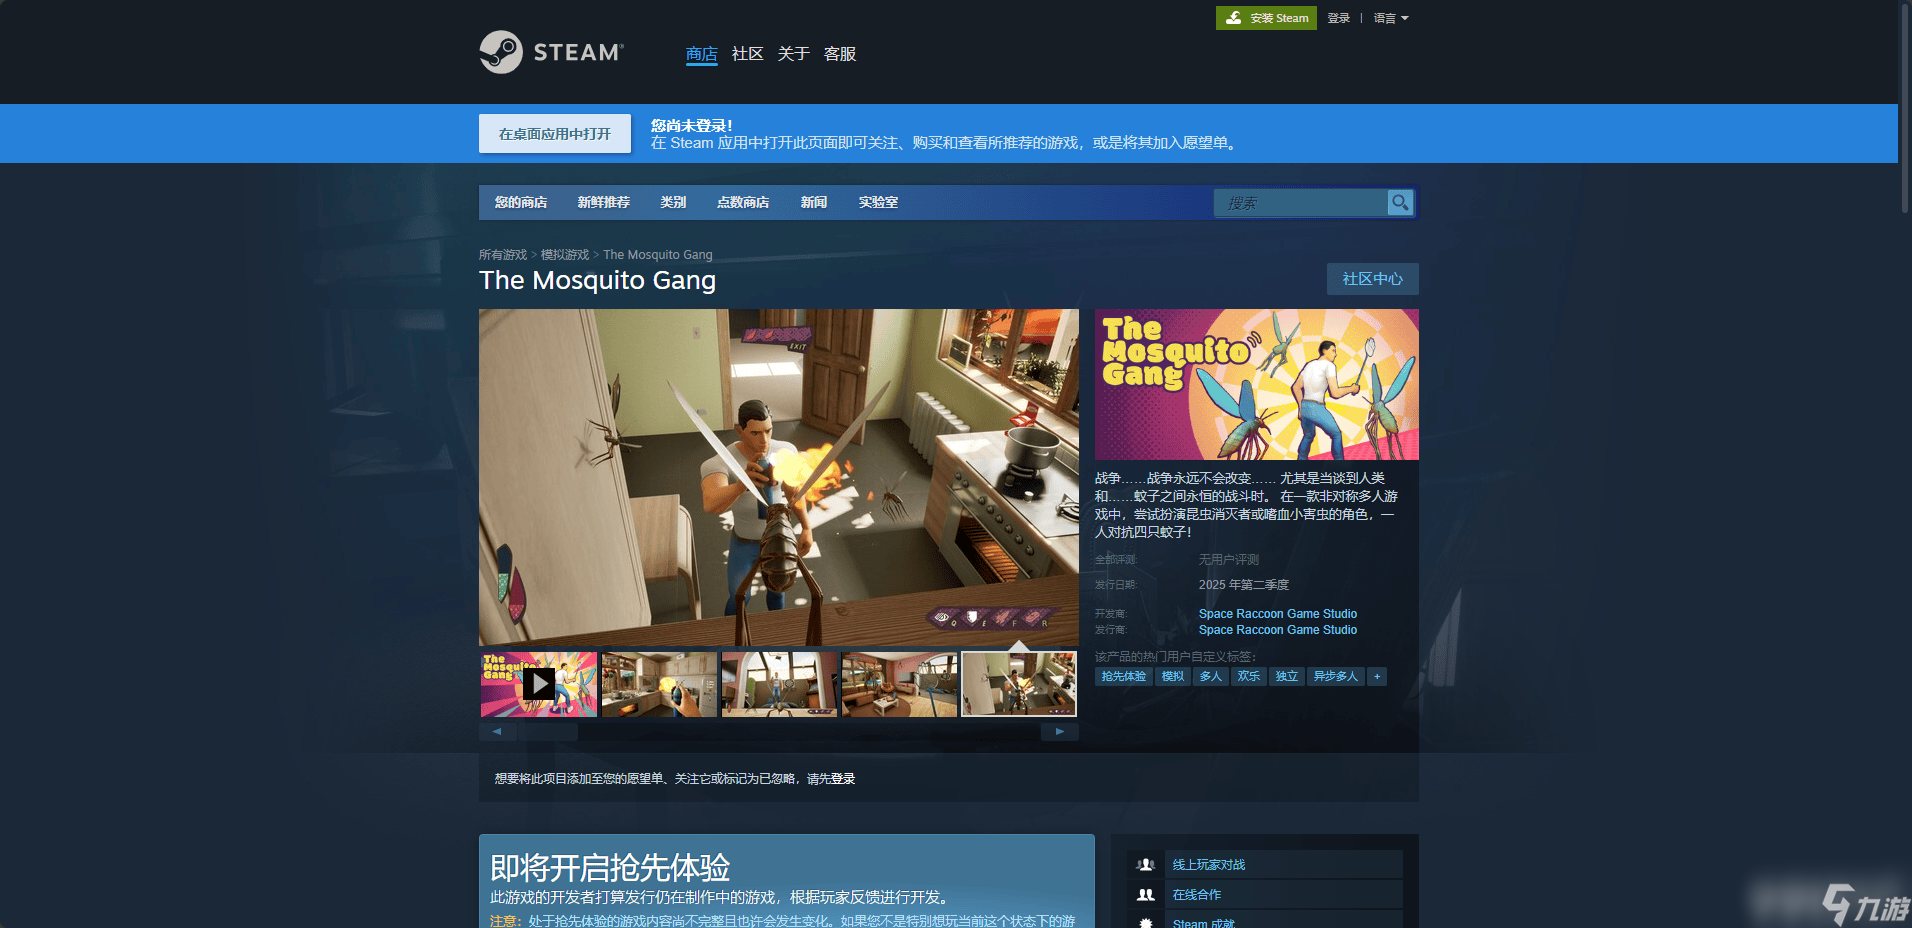
Task: Click the thumbnail strip horizontal scrollbar handle
Action: 547,732
